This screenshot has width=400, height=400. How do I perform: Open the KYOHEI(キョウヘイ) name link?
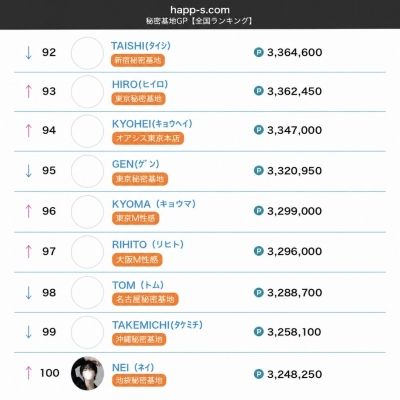[152, 124]
